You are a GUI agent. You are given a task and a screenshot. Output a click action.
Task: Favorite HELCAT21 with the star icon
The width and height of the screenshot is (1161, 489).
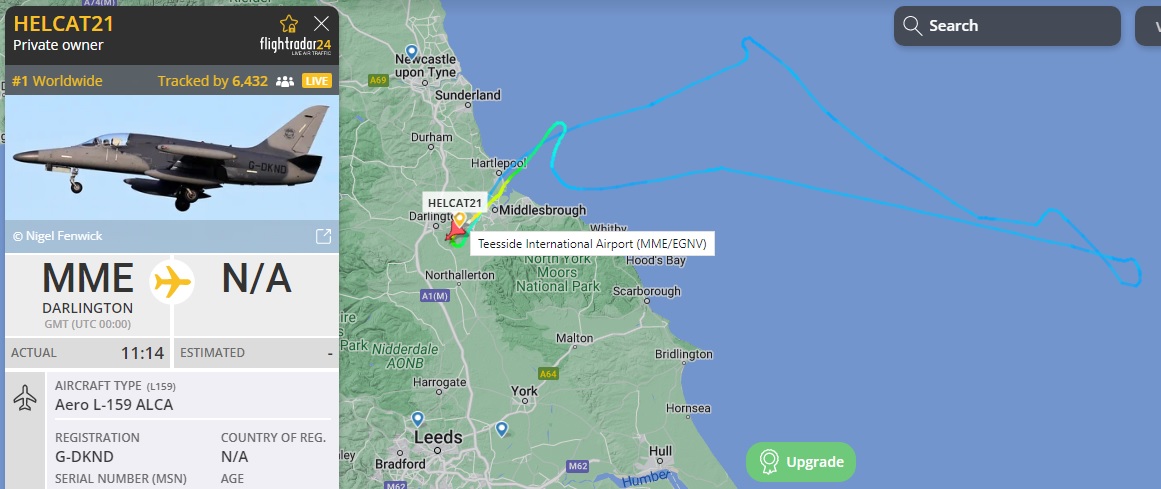[289, 24]
